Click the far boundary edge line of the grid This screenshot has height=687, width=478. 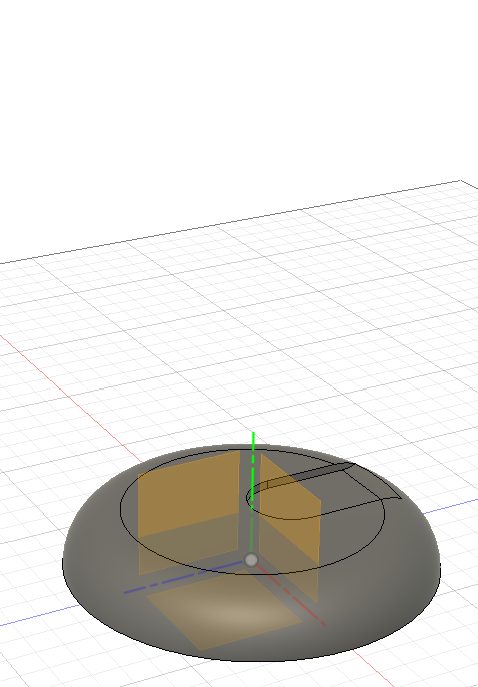tap(230, 223)
